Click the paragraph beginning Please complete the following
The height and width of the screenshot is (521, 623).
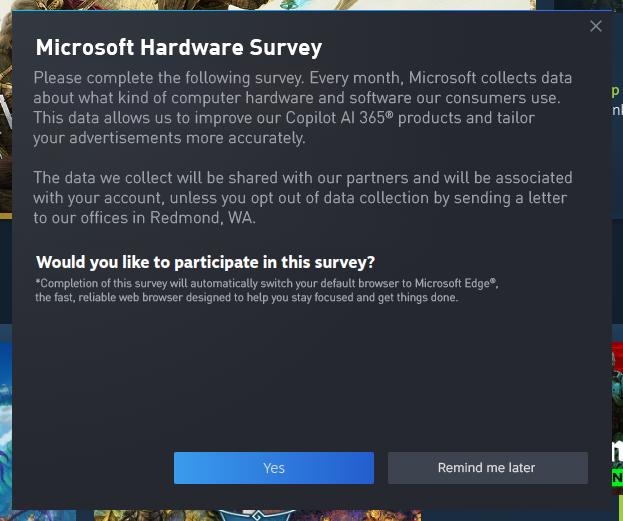(303, 108)
